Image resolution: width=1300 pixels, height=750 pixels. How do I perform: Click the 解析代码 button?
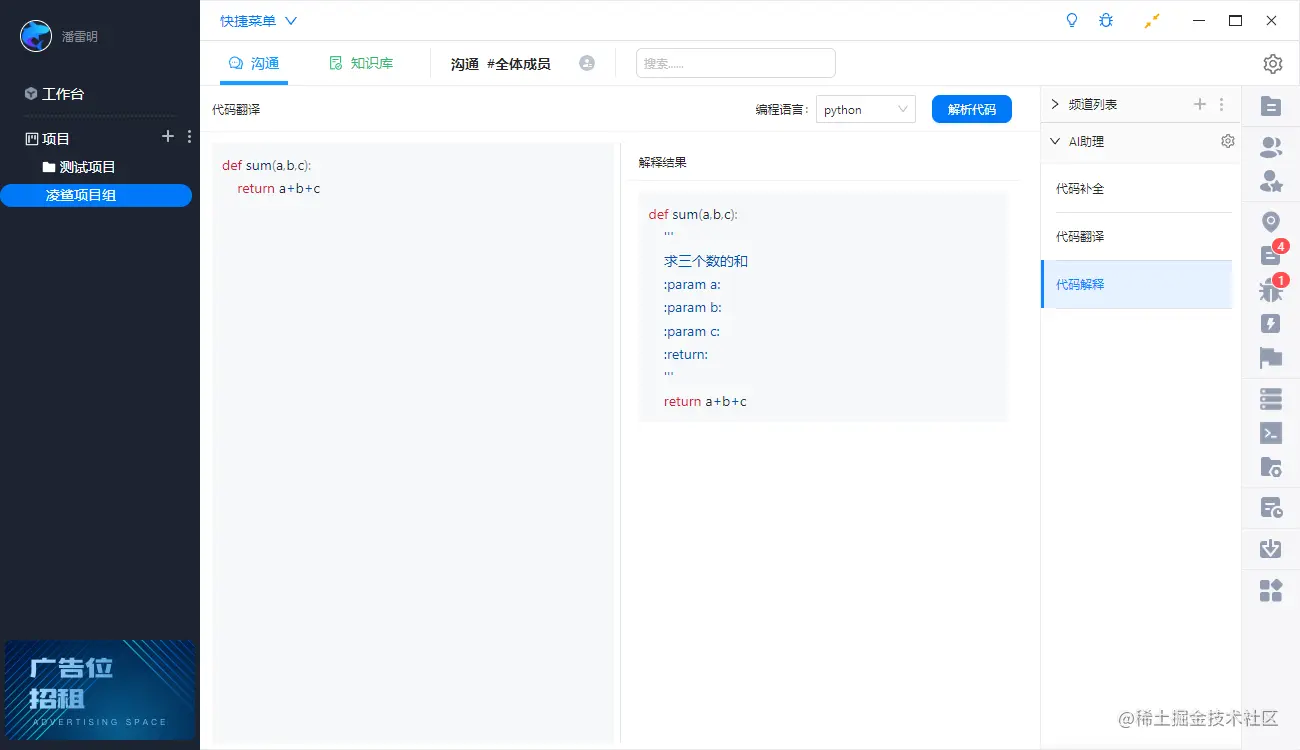coord(972,109)
